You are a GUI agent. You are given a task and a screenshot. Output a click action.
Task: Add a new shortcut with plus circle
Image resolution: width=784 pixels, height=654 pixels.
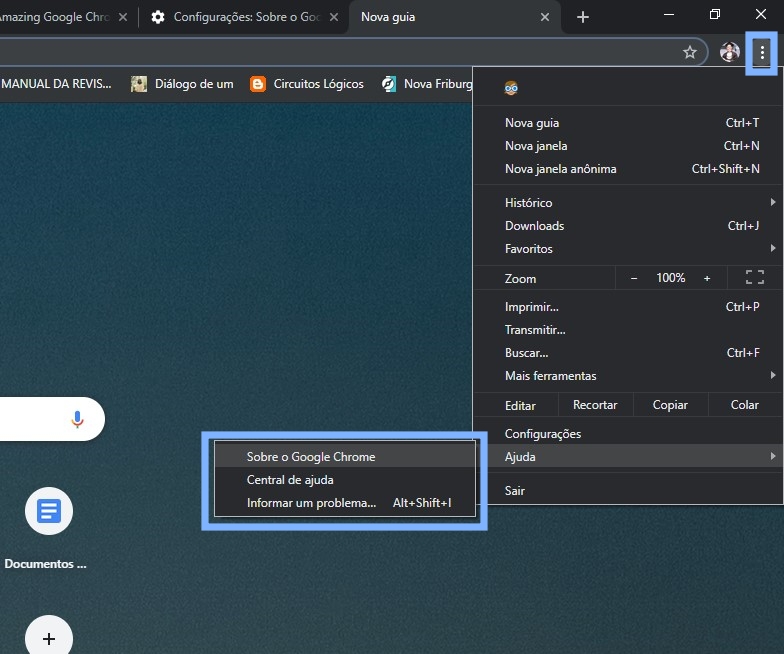(x=49, y=638)
